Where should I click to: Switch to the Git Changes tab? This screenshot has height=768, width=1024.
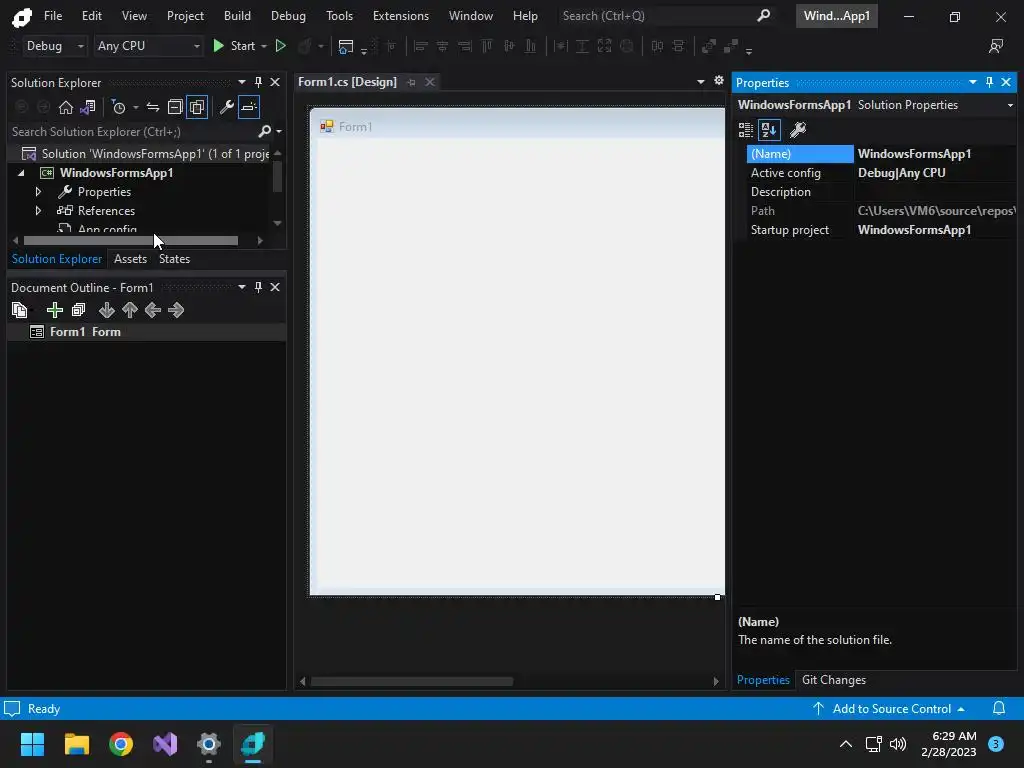coord(834,680)
